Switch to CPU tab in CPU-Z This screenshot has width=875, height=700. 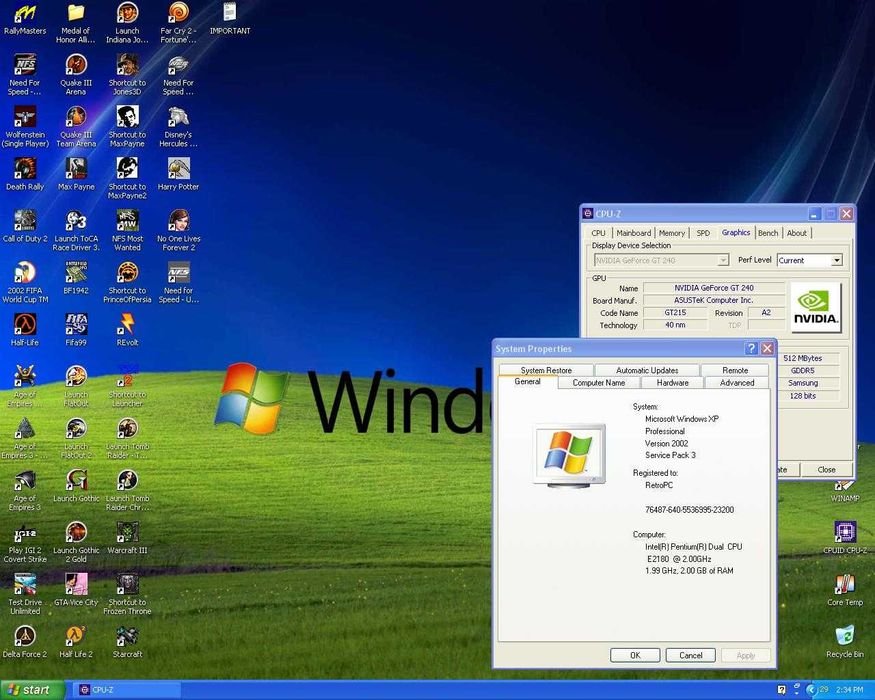coord(598,233)
